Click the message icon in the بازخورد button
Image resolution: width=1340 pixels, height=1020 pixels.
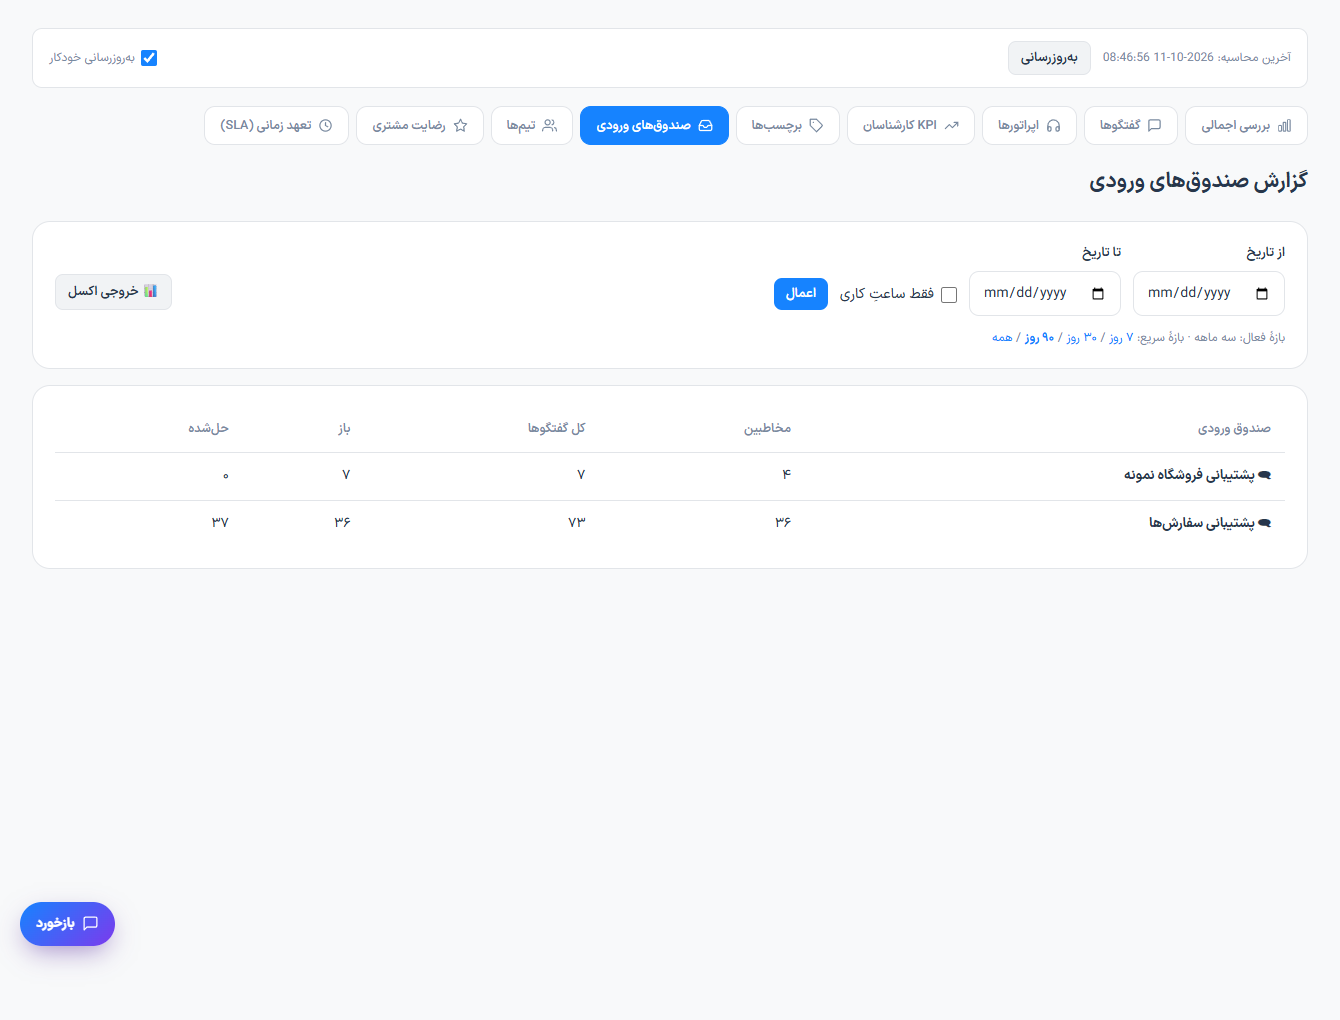pyautogui.click(x=90, y=924)
